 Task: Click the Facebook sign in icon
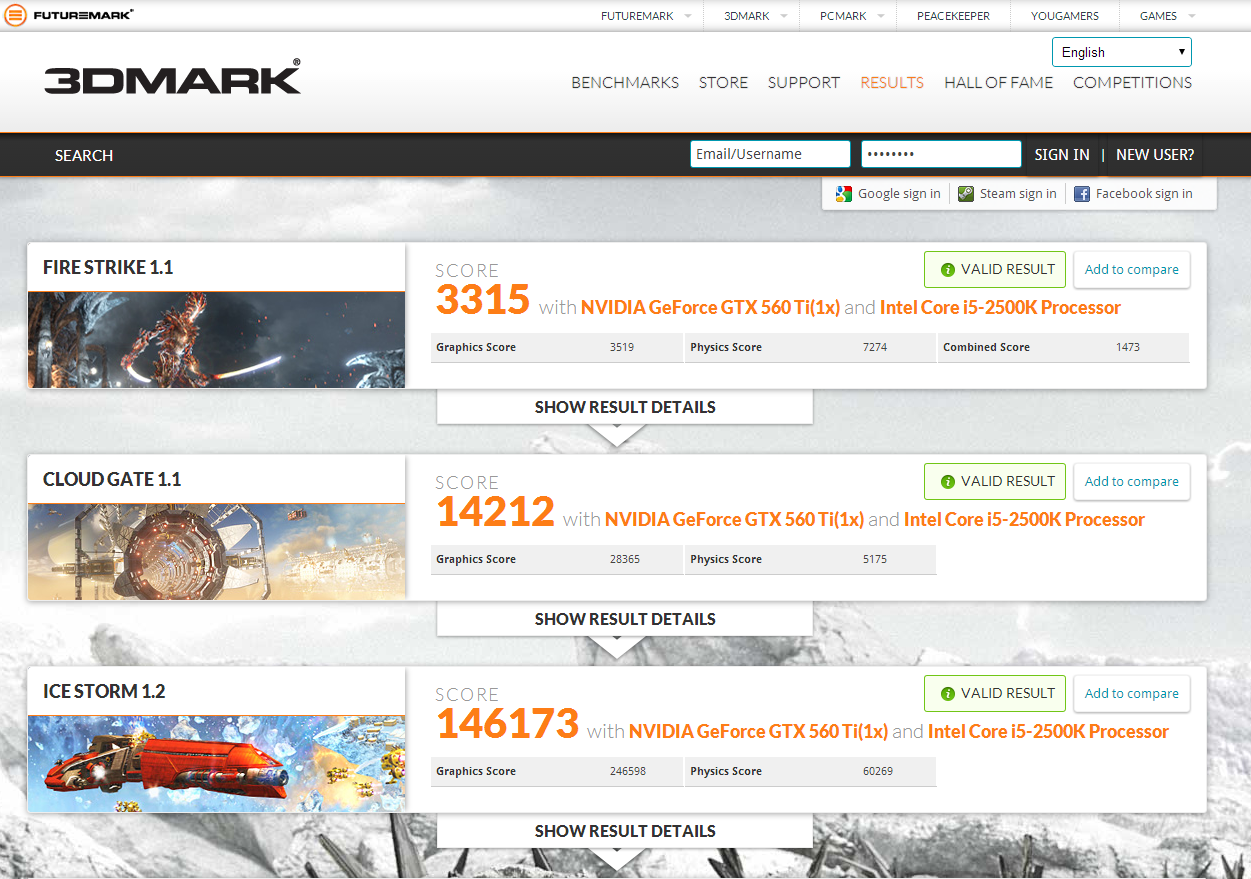tap(1082, 194)
